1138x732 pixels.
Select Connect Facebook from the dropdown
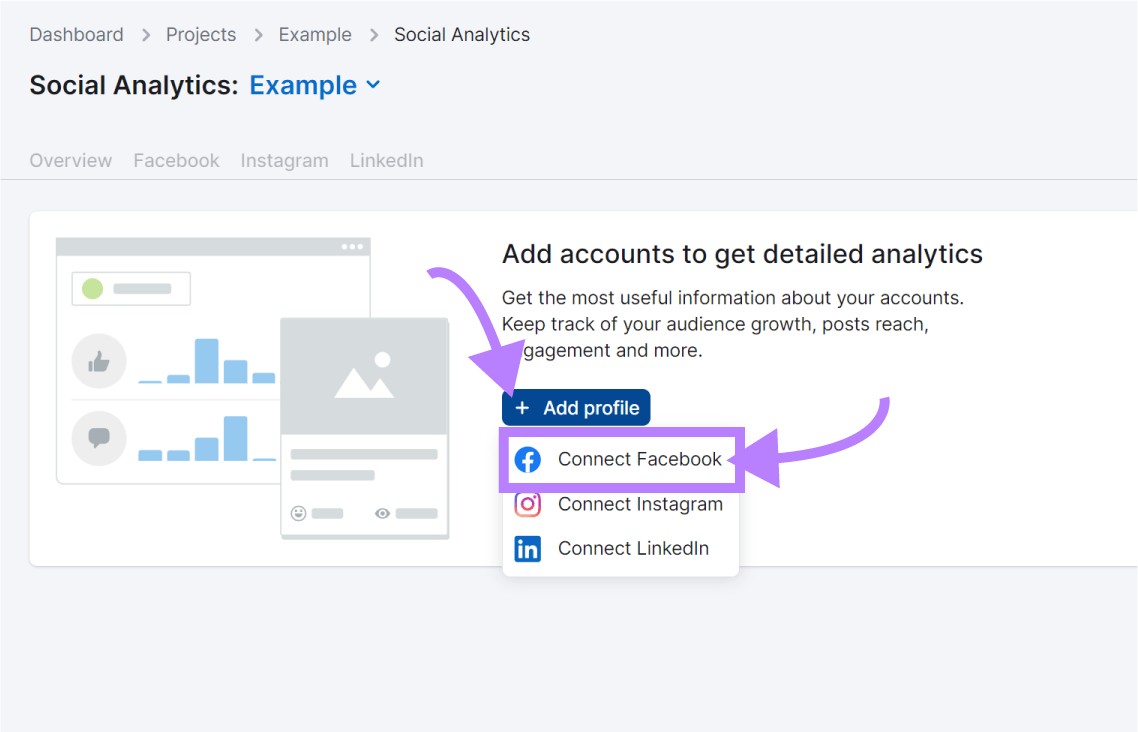(640, 460)
